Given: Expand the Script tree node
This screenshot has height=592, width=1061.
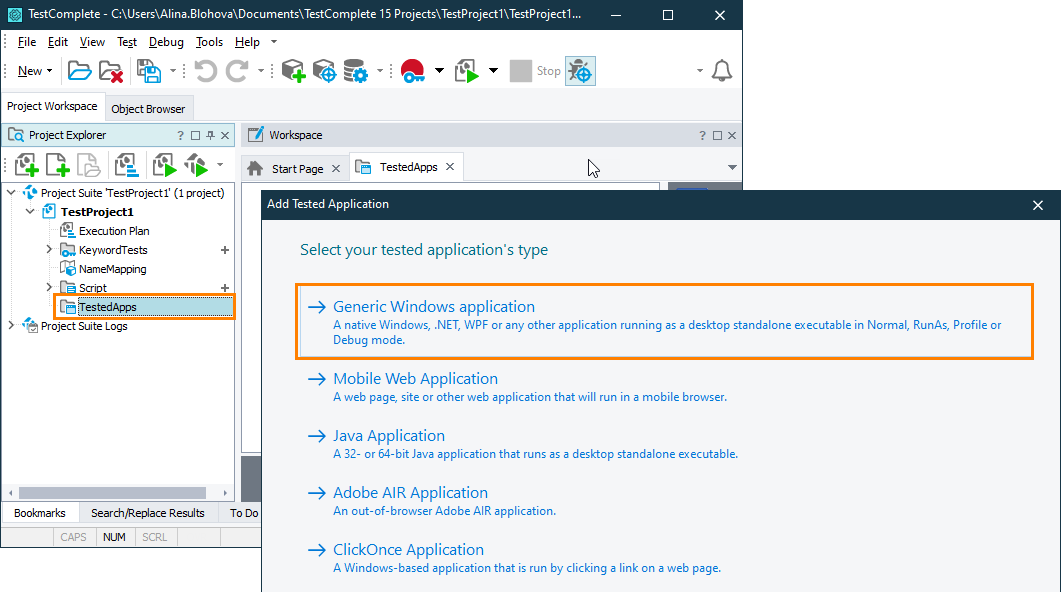Looking at the screenshot, I should (47, 287).
